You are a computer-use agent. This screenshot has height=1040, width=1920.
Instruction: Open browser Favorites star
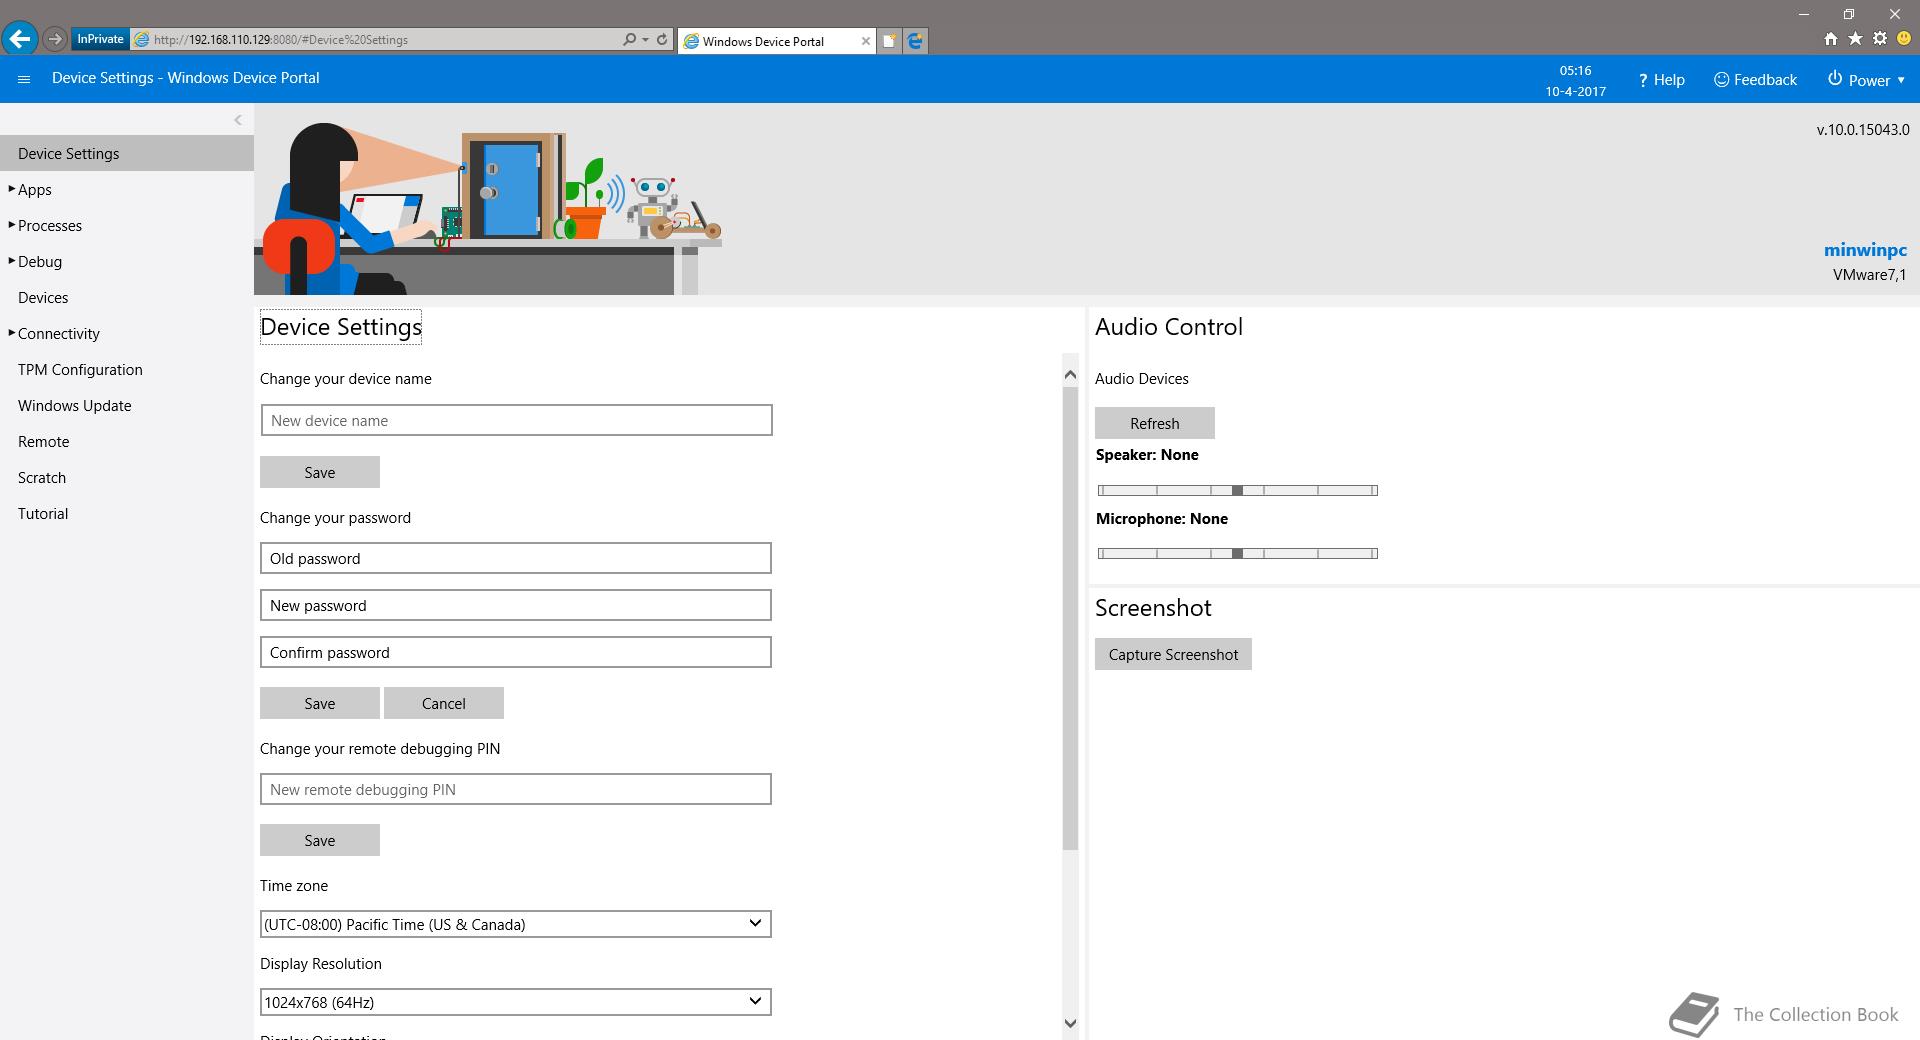click(x=1855, y=39)
